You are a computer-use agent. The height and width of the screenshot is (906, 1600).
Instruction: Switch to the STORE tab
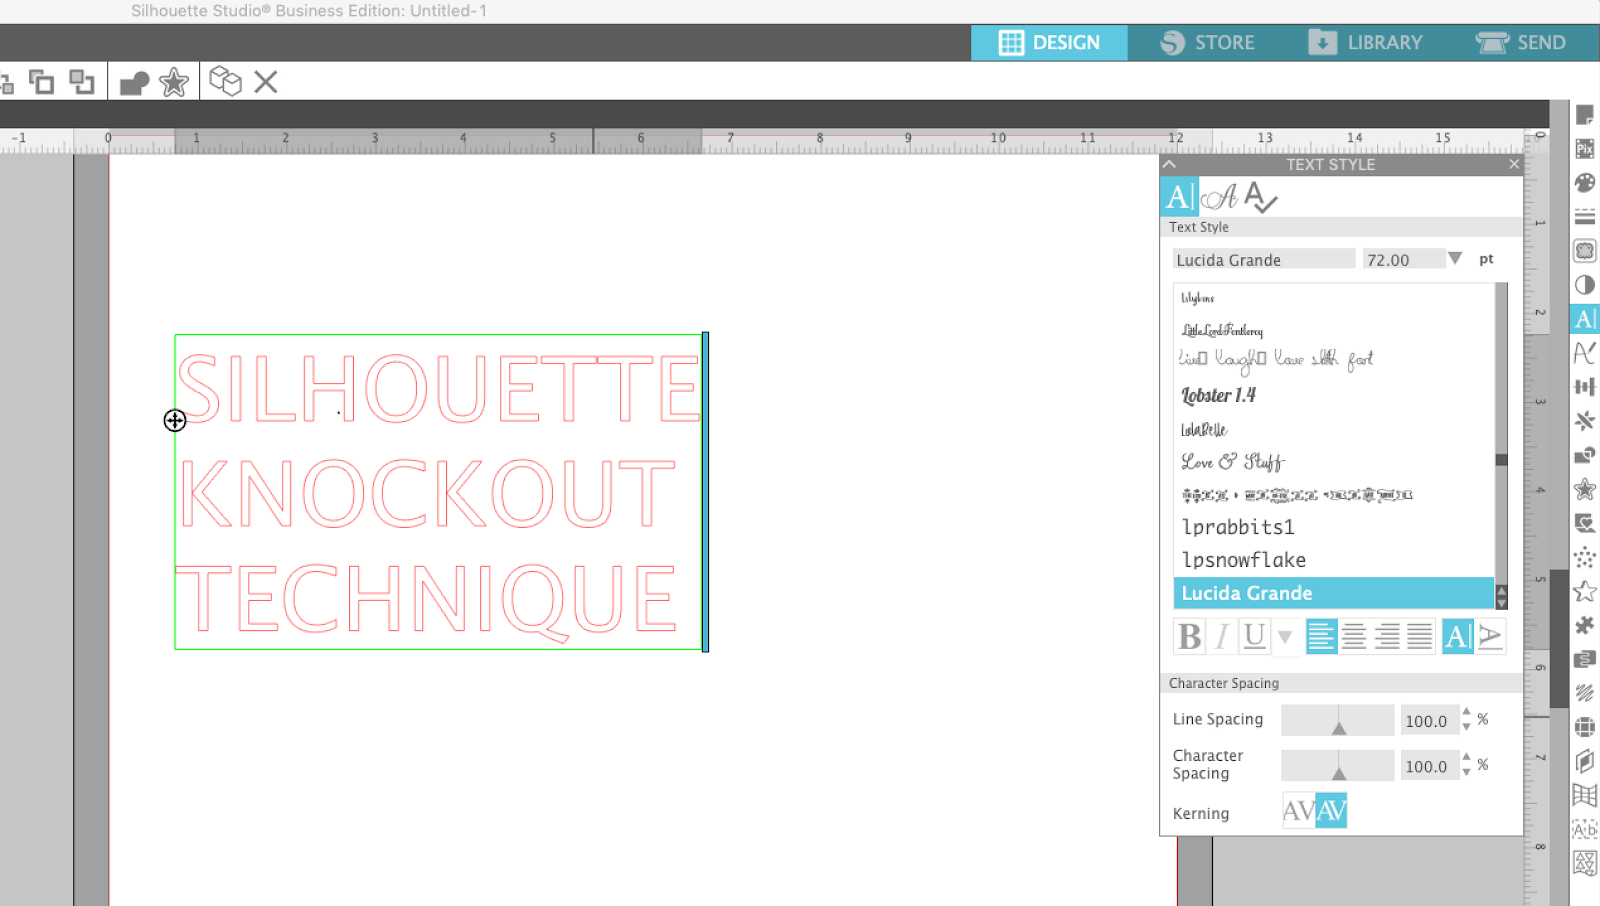coord(1210,42)
